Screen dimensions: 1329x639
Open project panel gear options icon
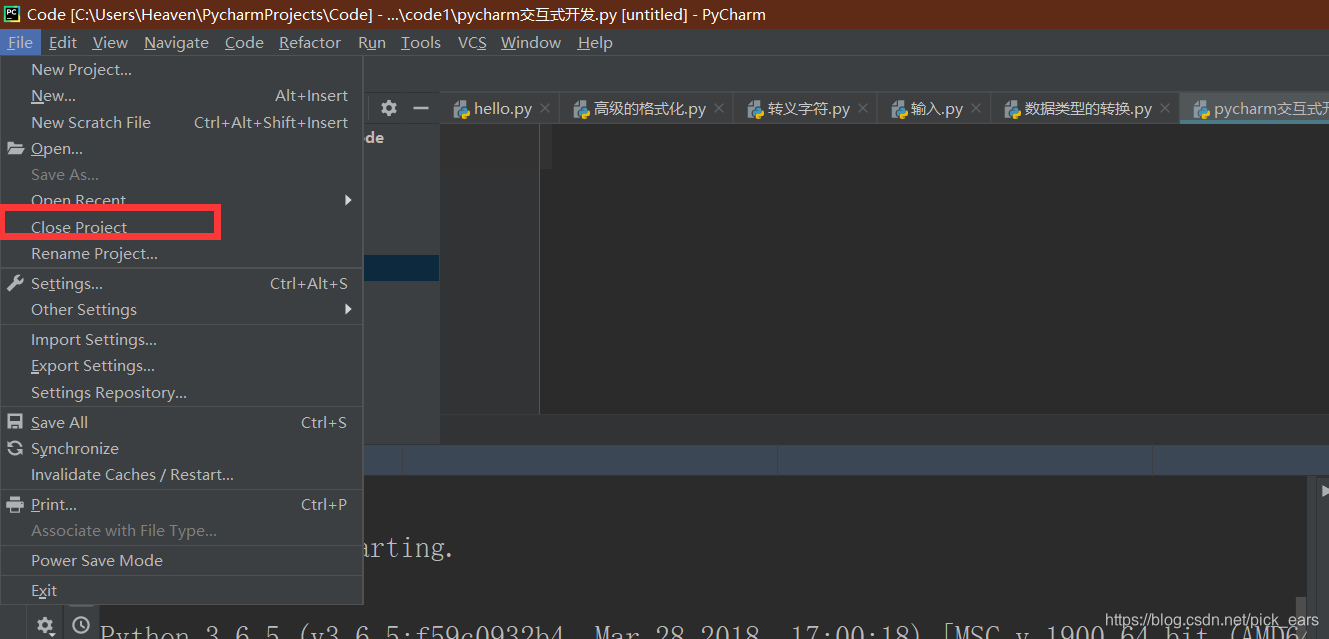tap(389, 108)
